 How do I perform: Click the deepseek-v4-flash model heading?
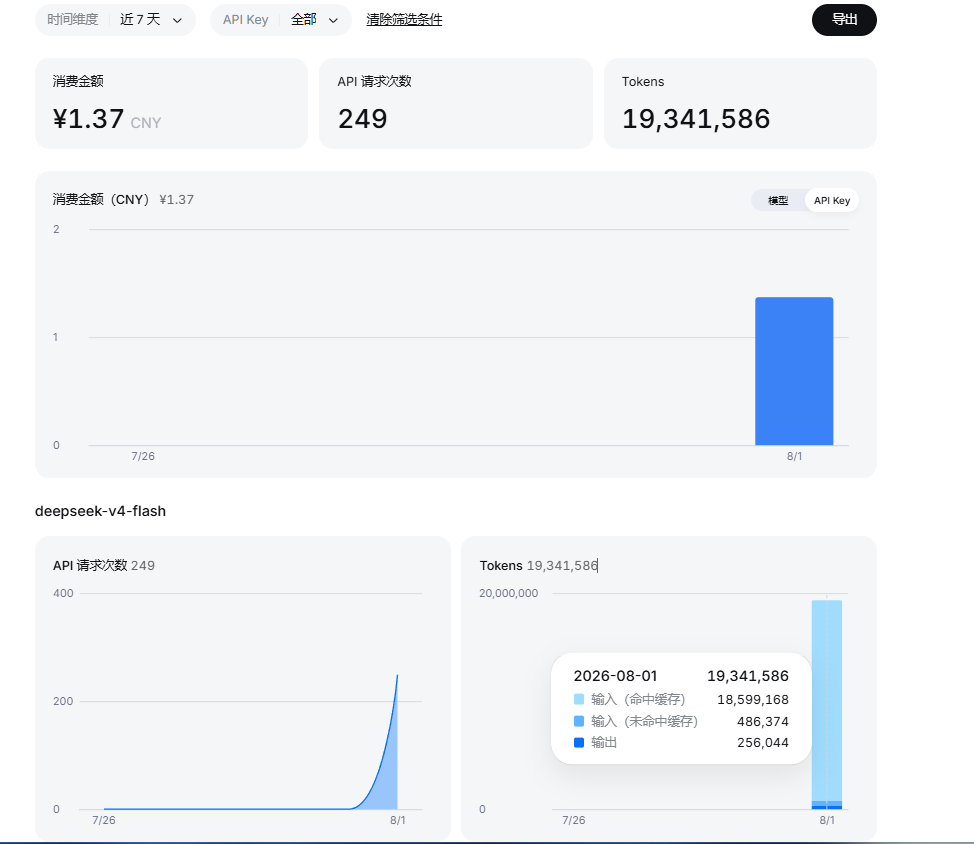(x=101, y=511)
